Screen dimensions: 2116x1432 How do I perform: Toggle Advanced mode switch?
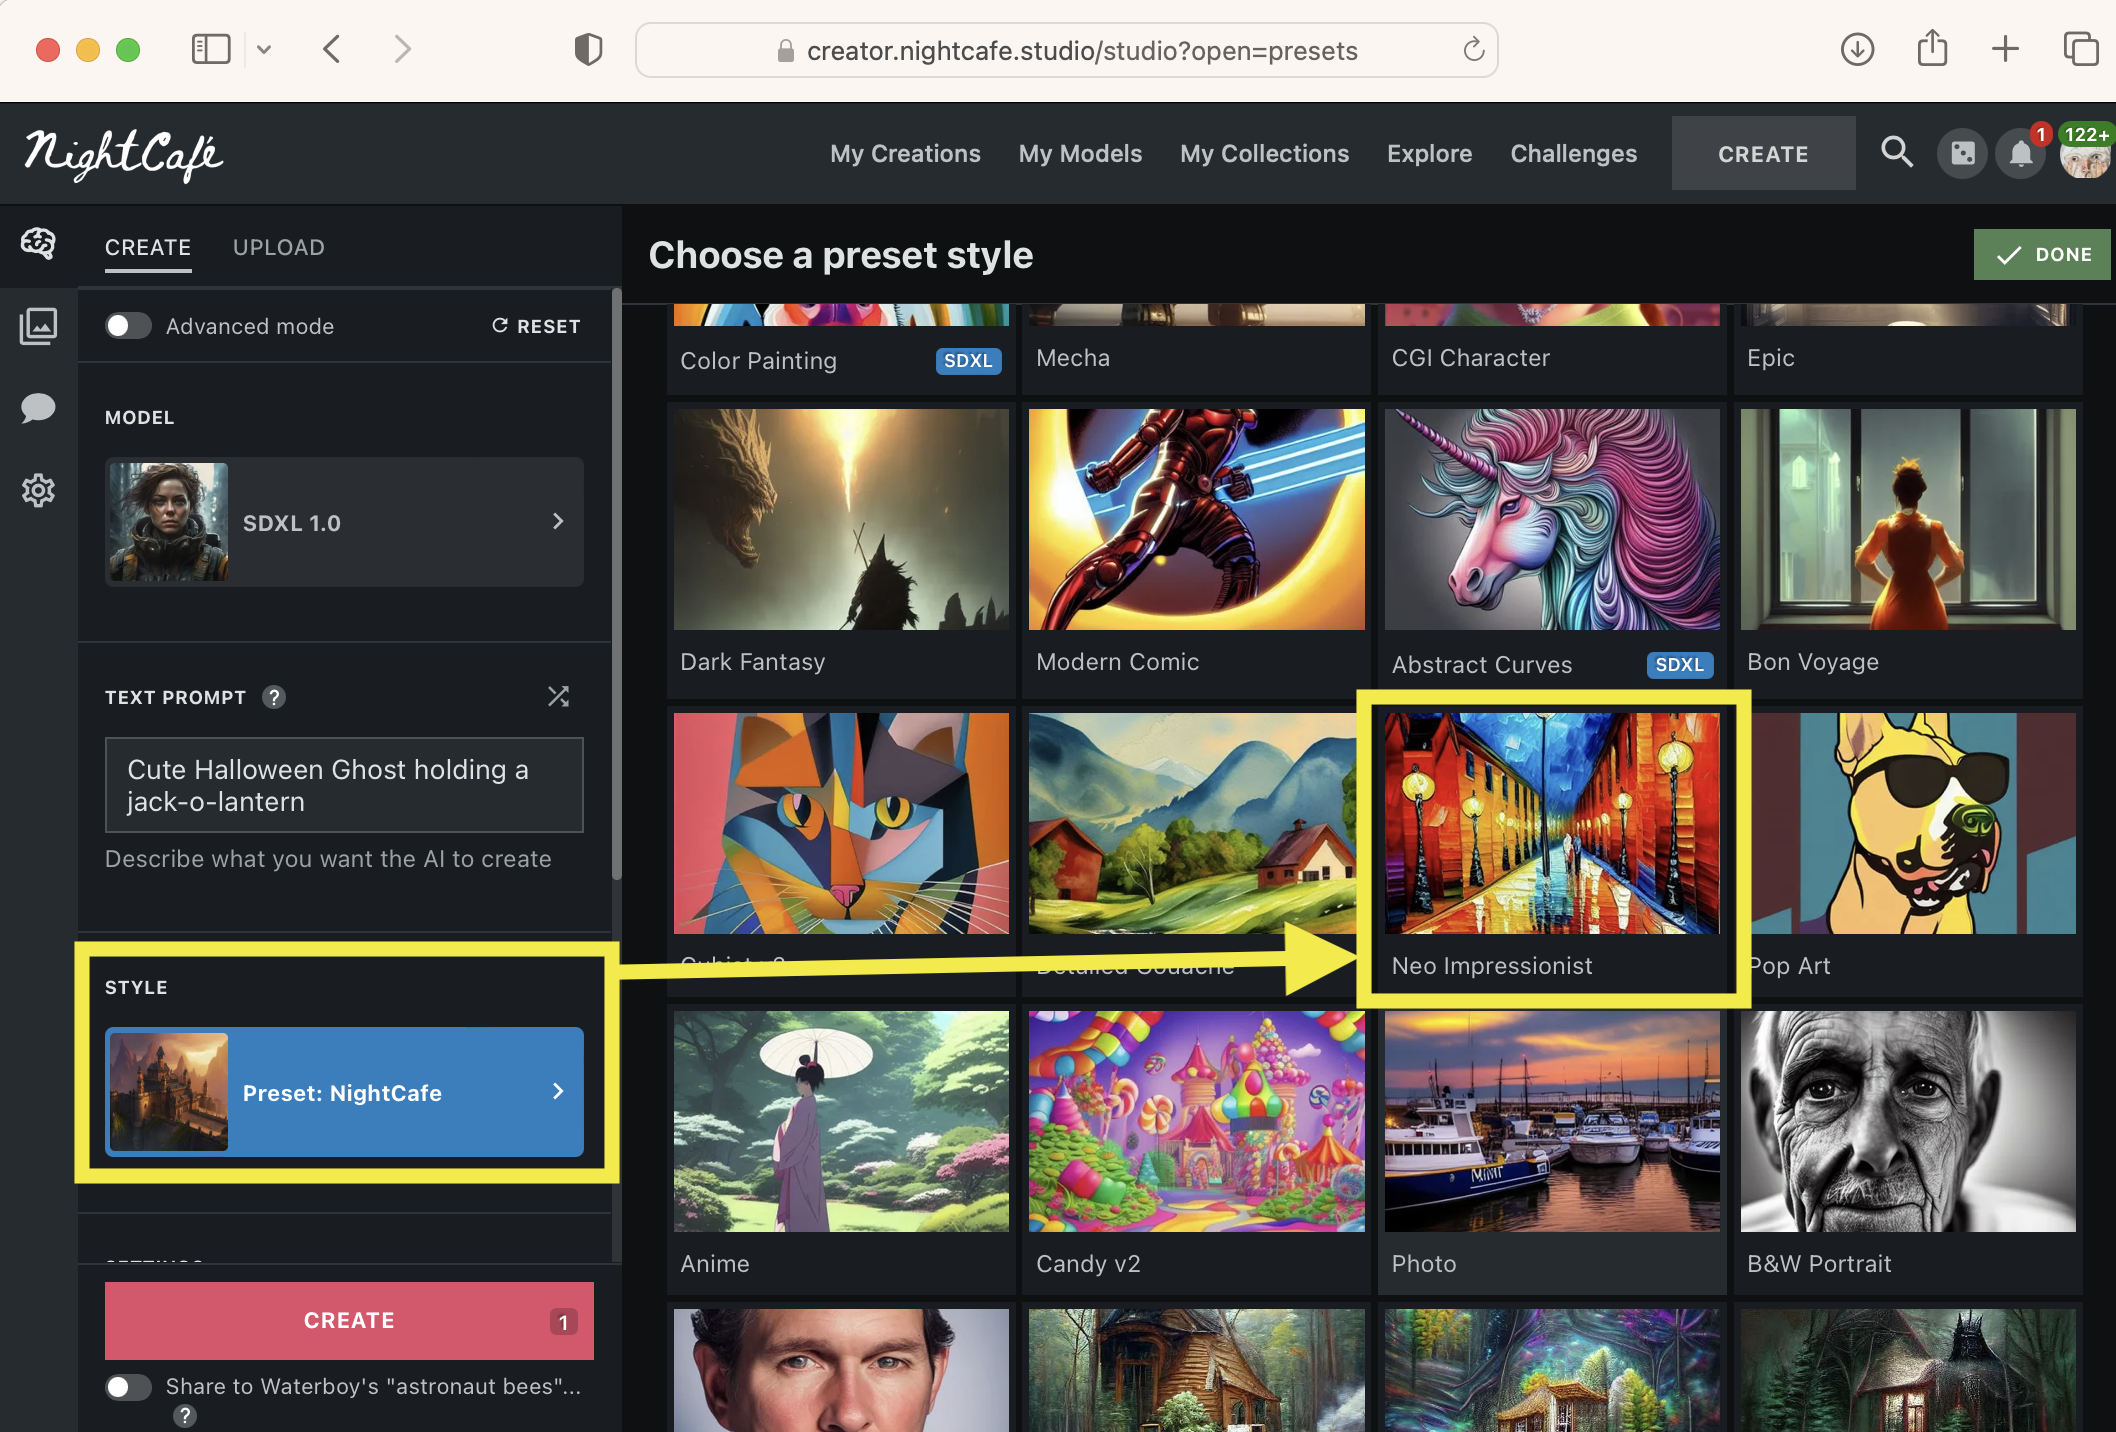point(128,326)
